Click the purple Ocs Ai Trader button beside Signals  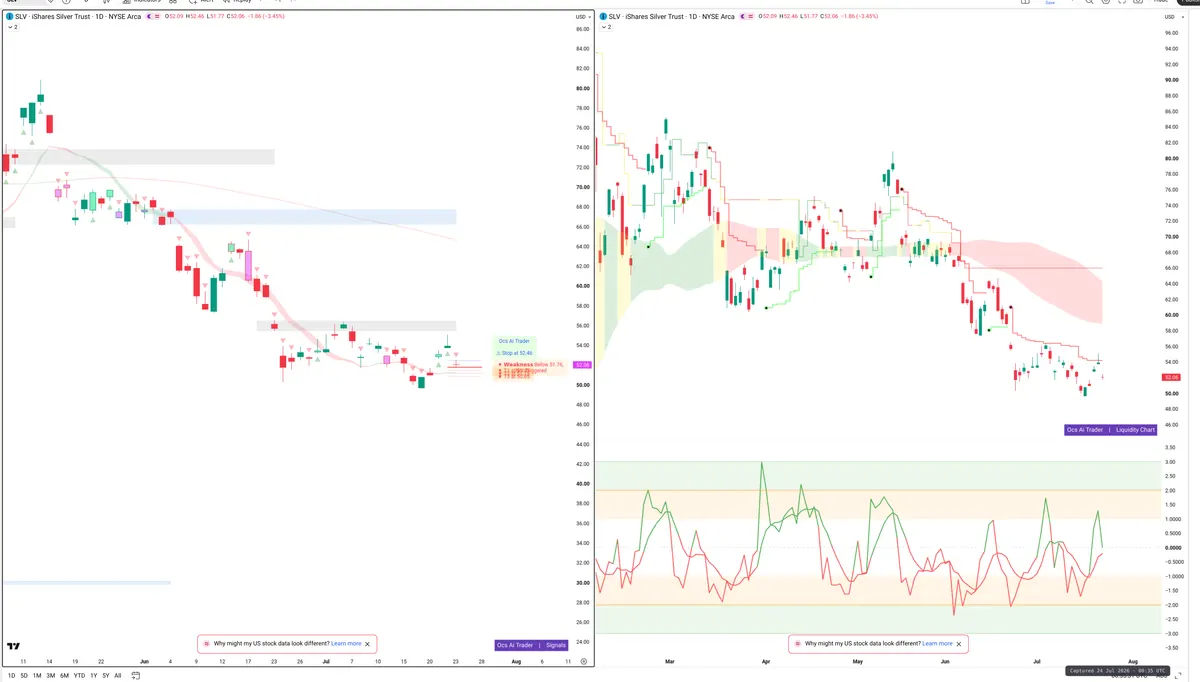tap(516, 645)
